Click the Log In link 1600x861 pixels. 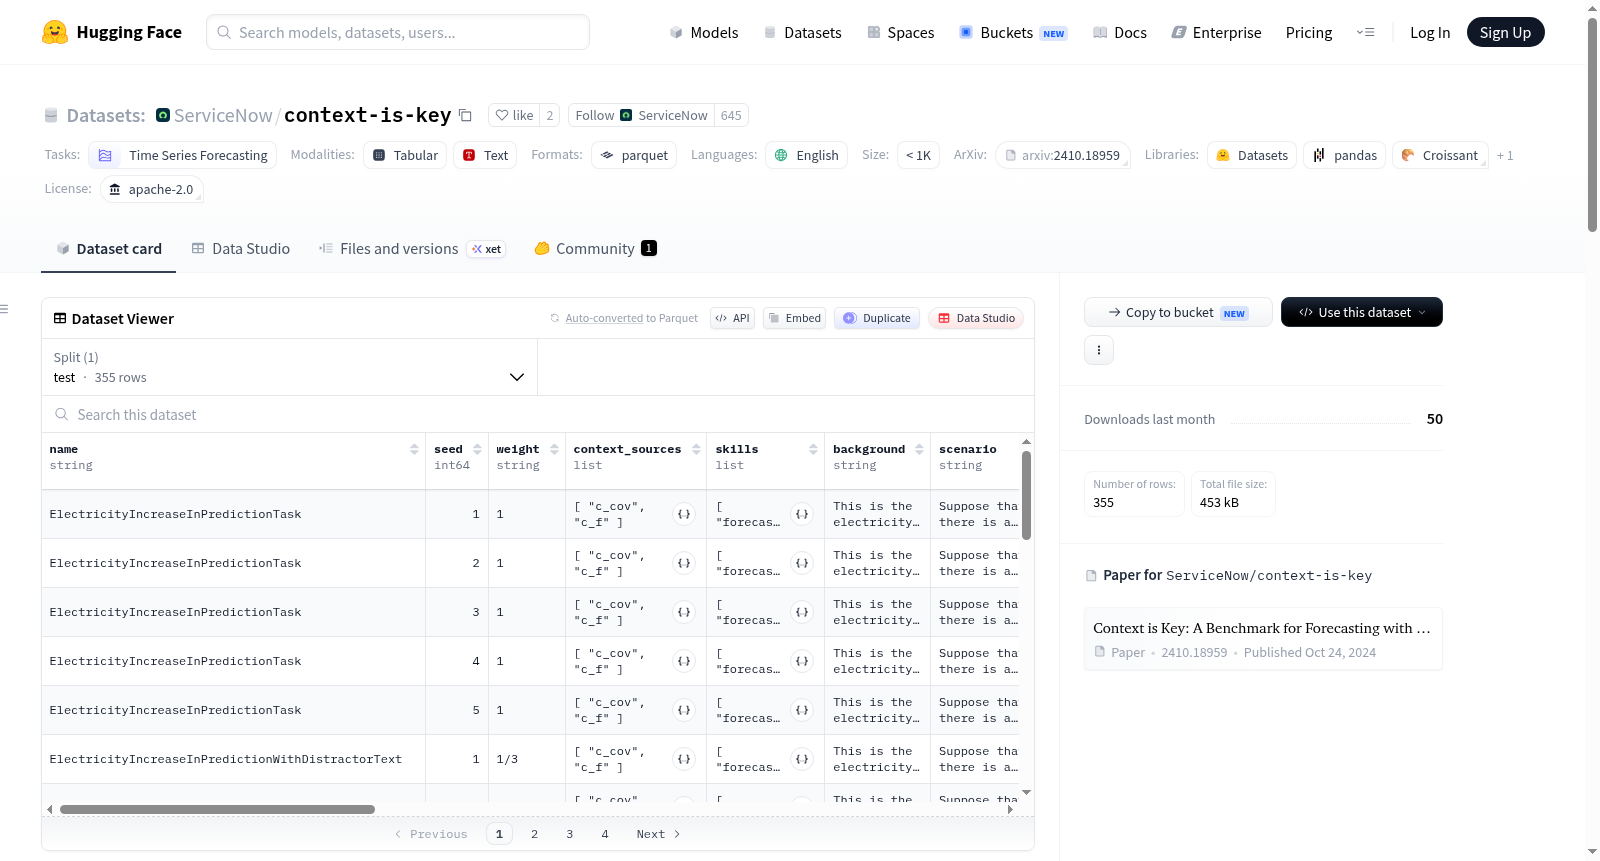click(1430, 33)
